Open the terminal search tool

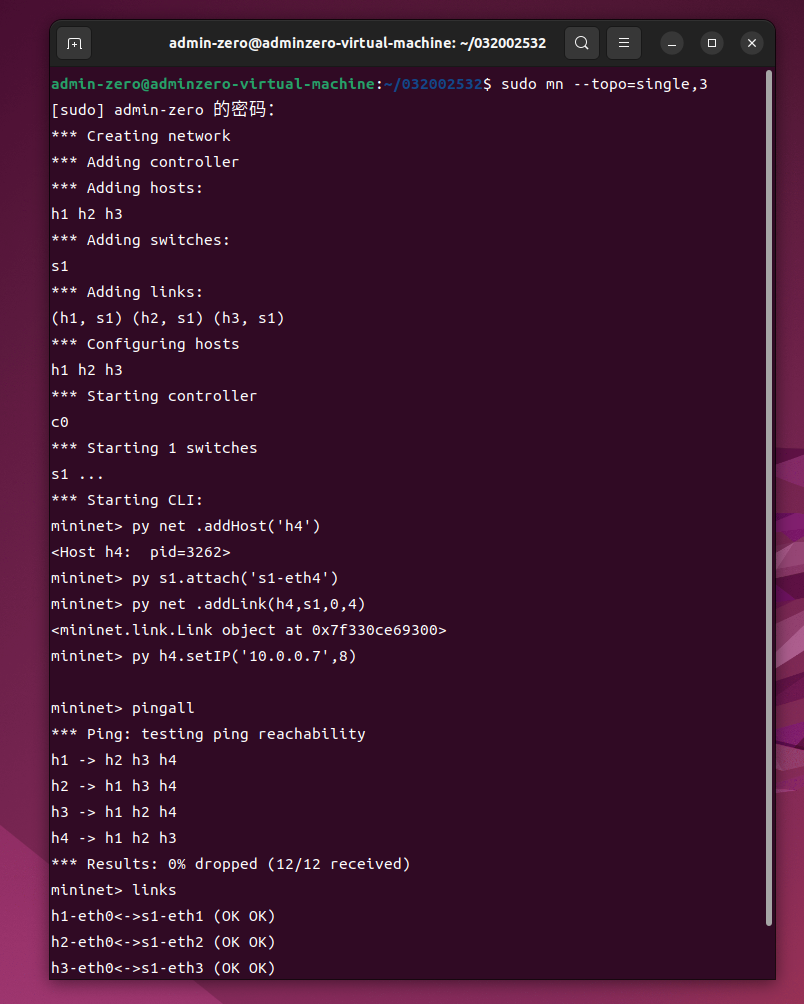(x=581, y=43)
